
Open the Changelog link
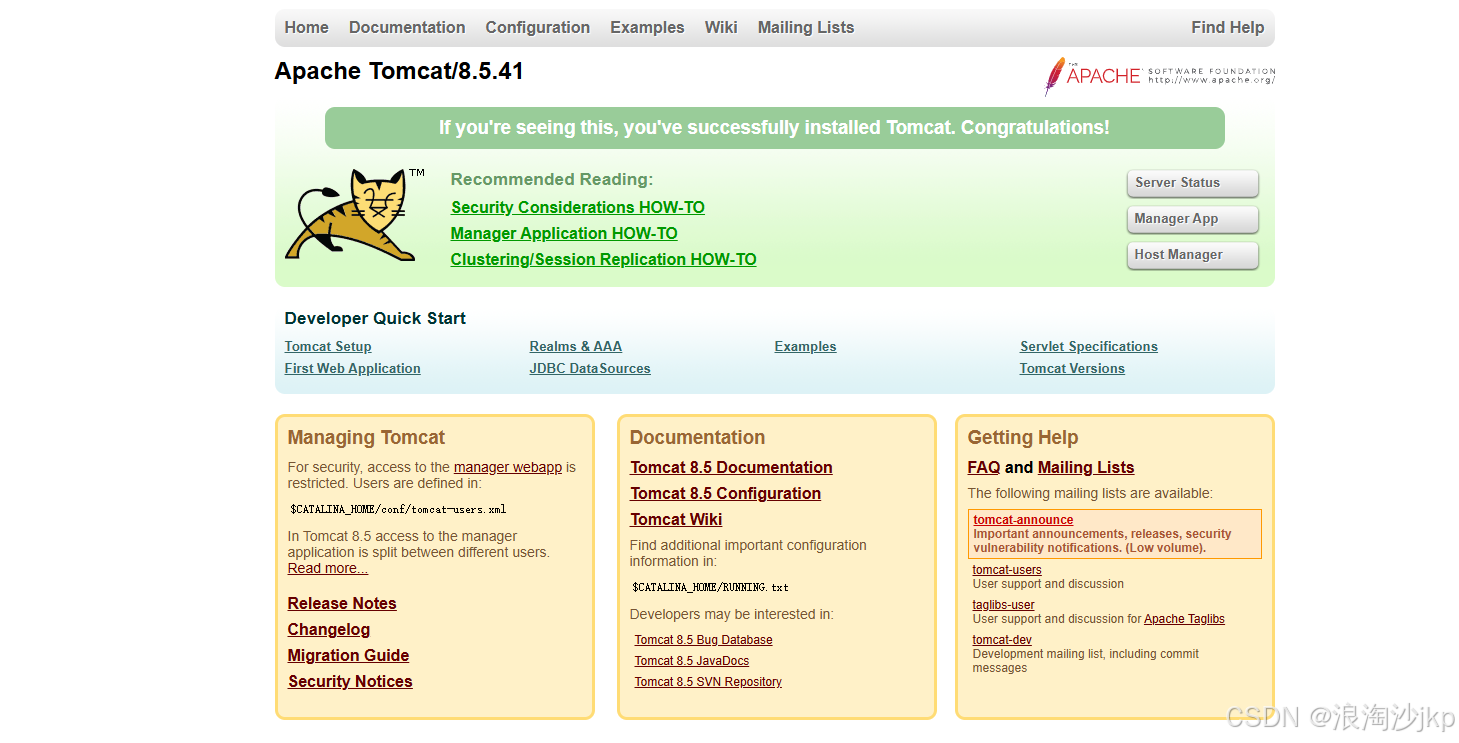tap(329, 630)
